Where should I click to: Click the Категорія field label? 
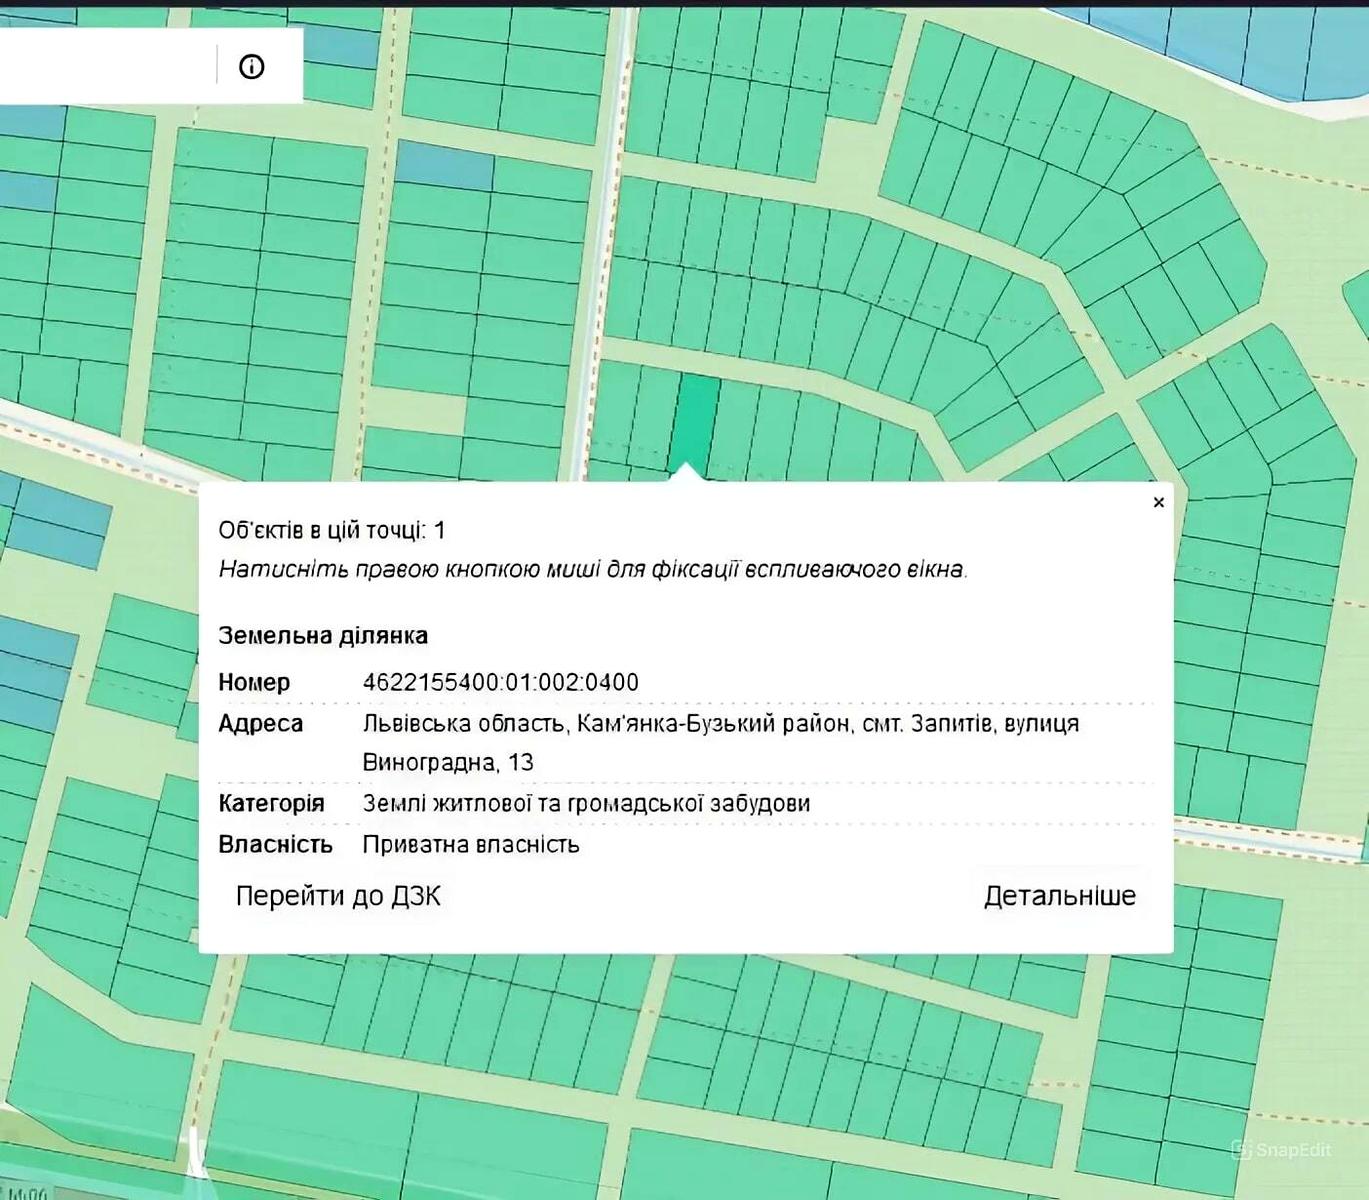pyautogui.click(x=271, y=803)
